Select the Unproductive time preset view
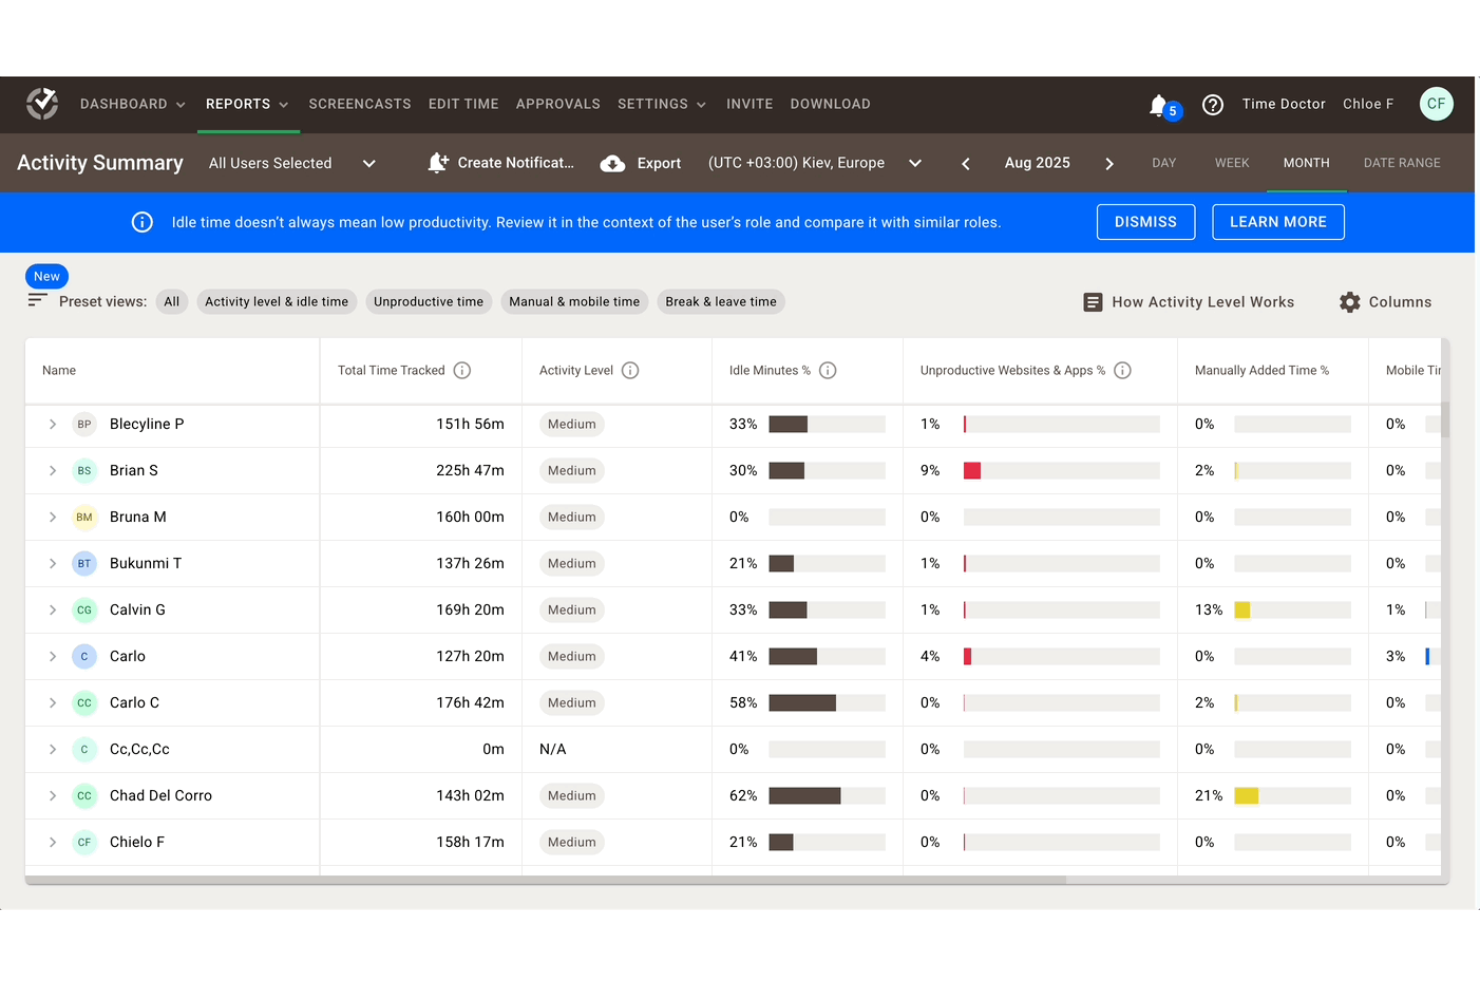The height and width of the screenshot is (987, 1480). point(428,301)
